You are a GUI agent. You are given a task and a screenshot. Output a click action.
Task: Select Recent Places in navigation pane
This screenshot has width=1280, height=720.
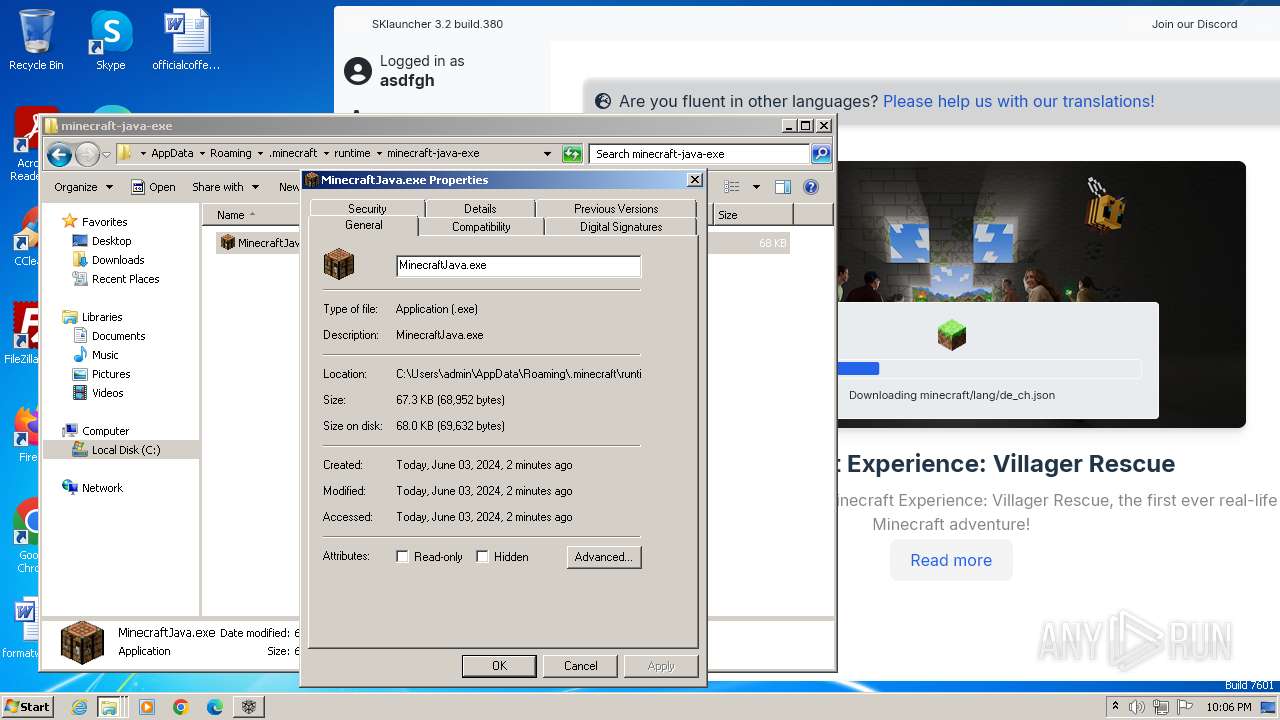tap(125, 279)
